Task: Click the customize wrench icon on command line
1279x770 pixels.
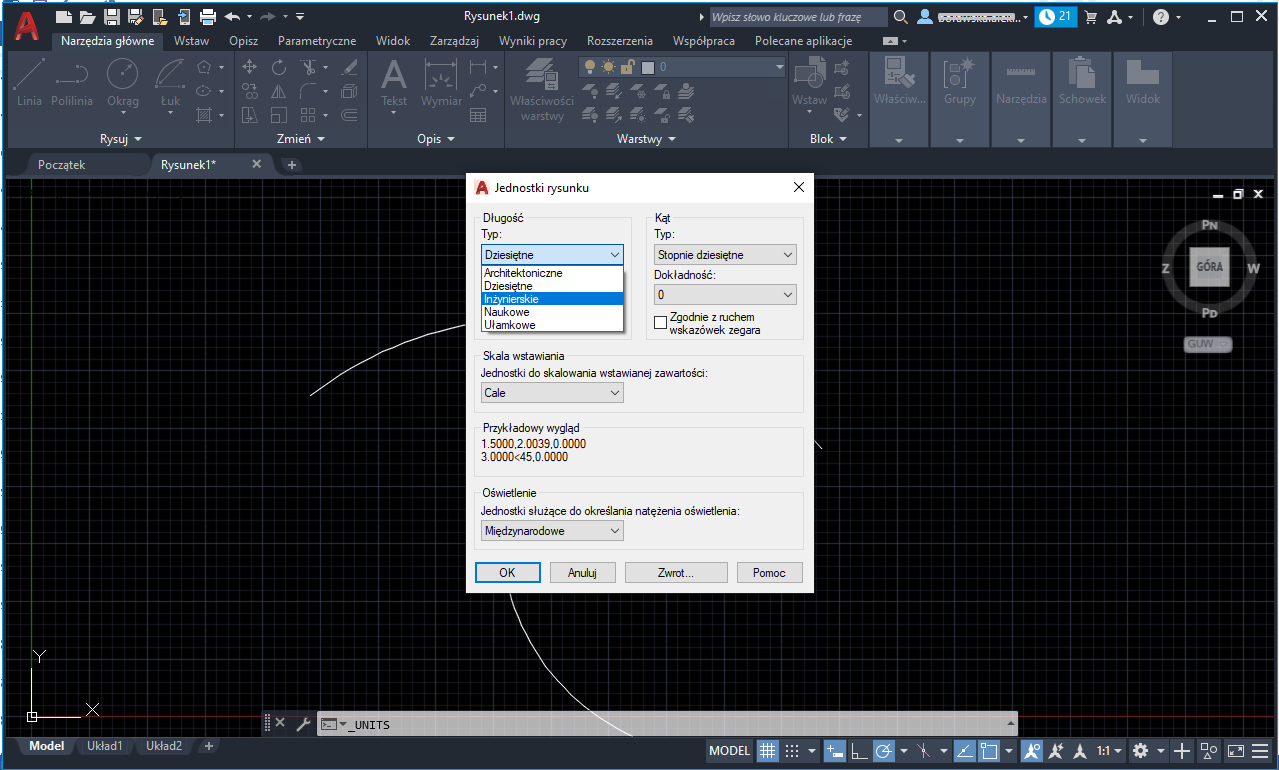Action: tap(304, 723)
